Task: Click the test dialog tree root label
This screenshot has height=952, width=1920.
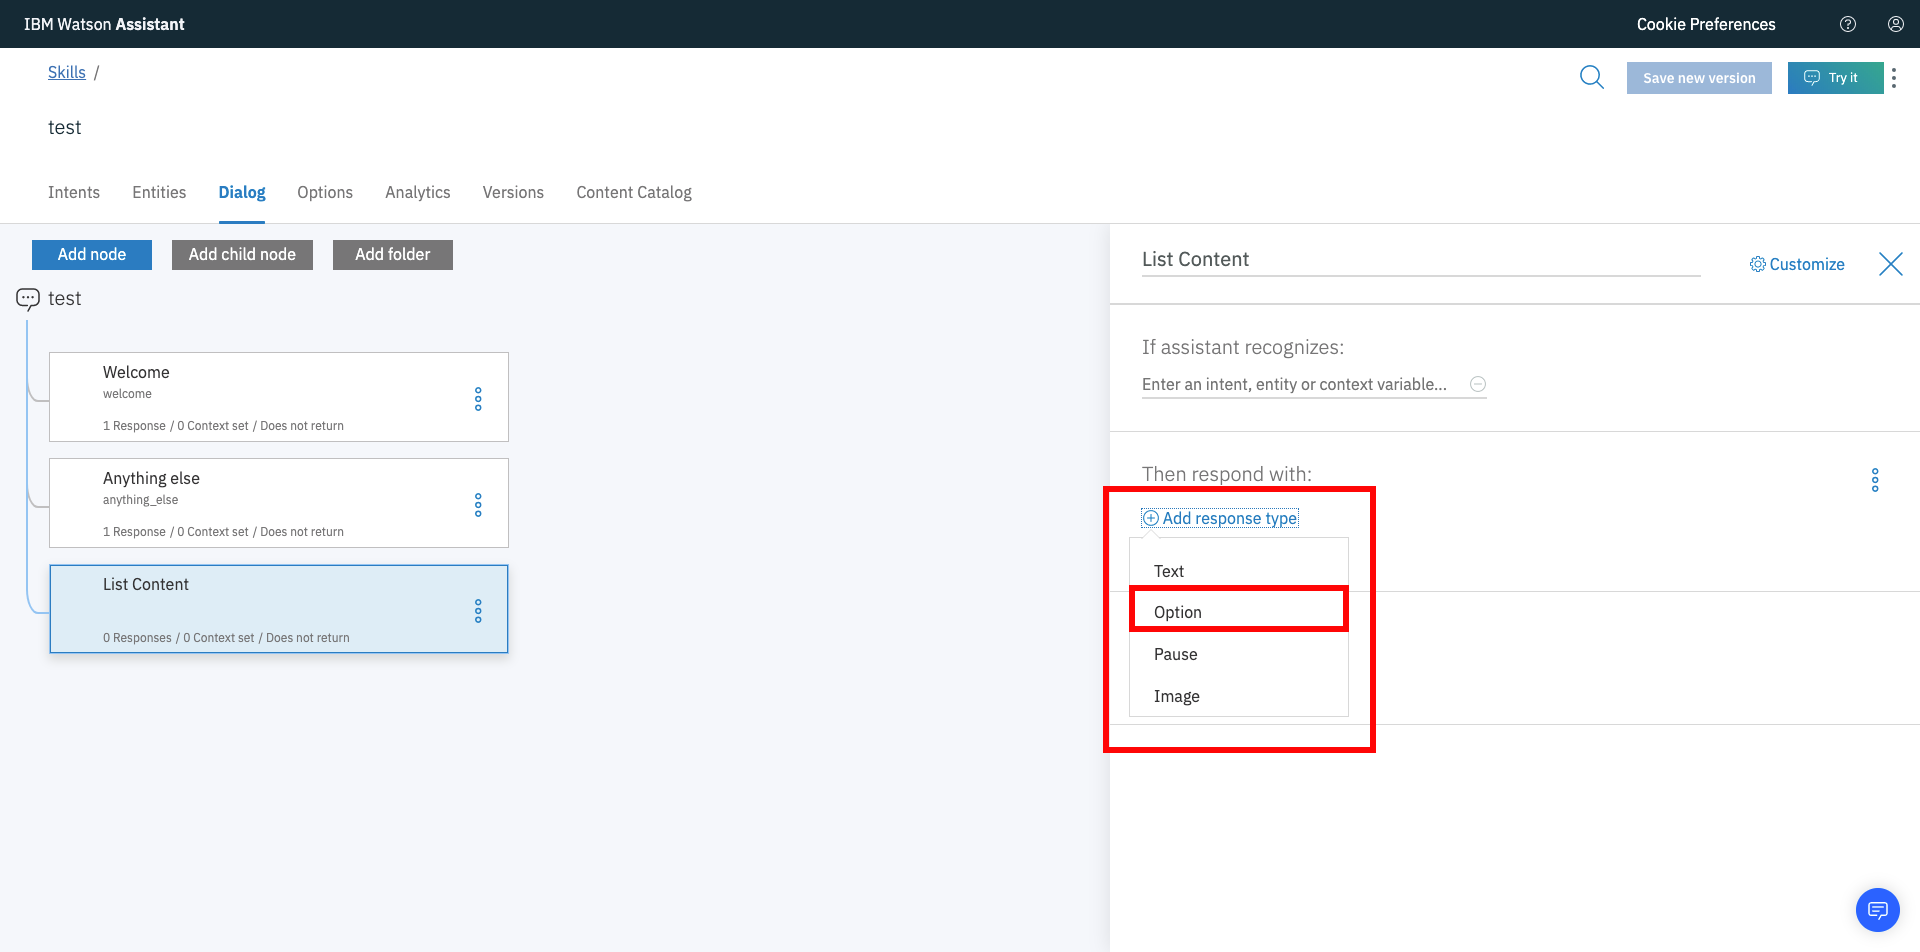Action: pyautogui.click(x=65, y=298)
